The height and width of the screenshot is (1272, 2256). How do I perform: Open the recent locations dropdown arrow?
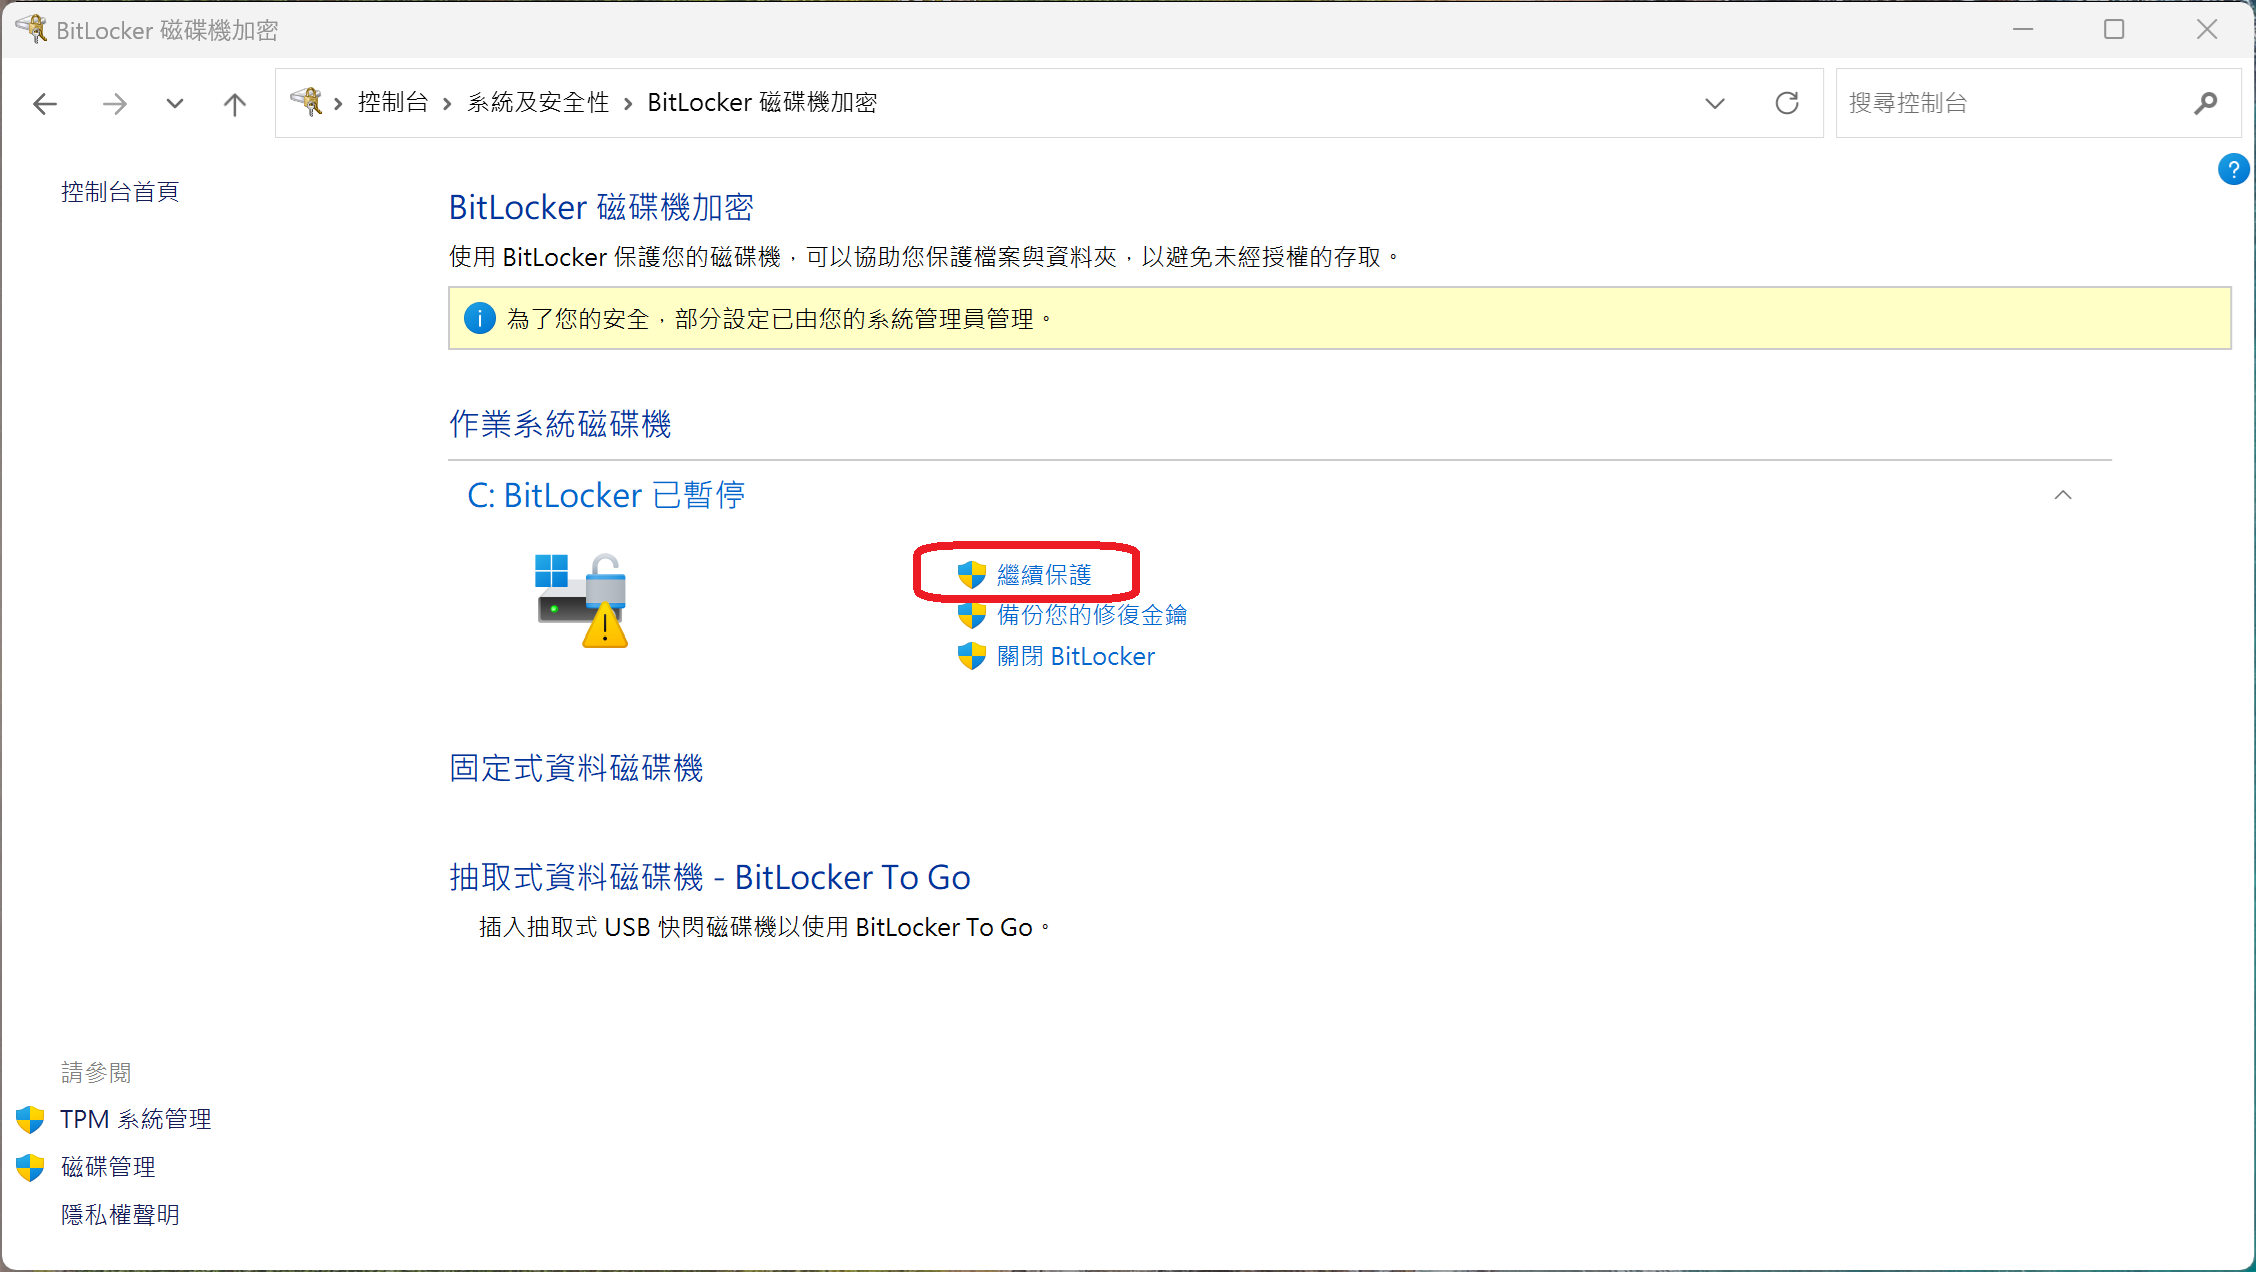[x=175, y=103]
